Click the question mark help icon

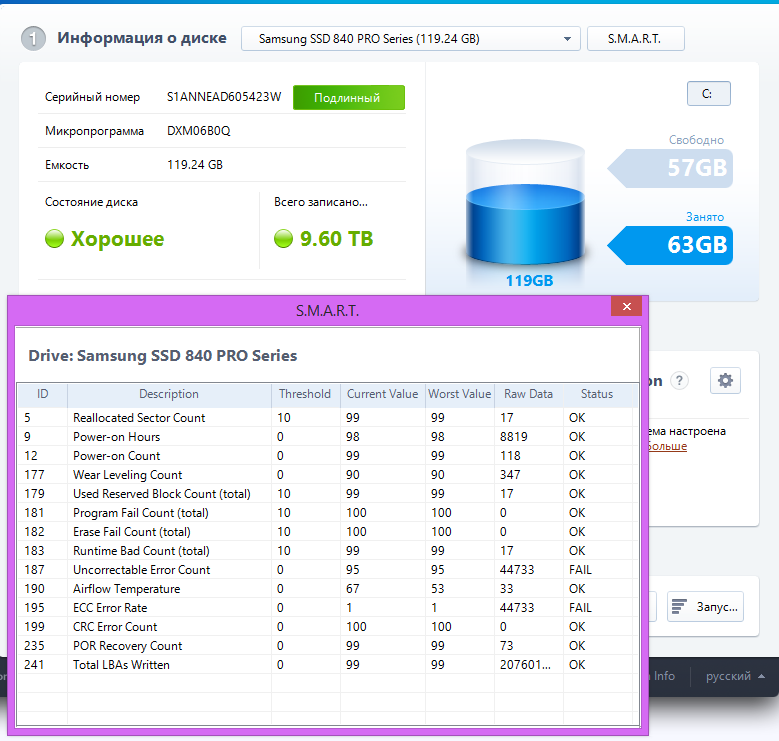coord(680,381)
